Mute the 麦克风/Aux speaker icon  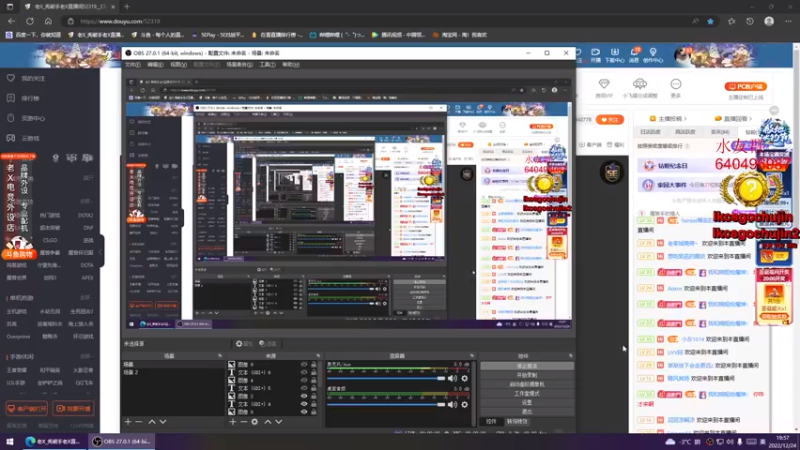pyautogui.click(x=452, y=379)
